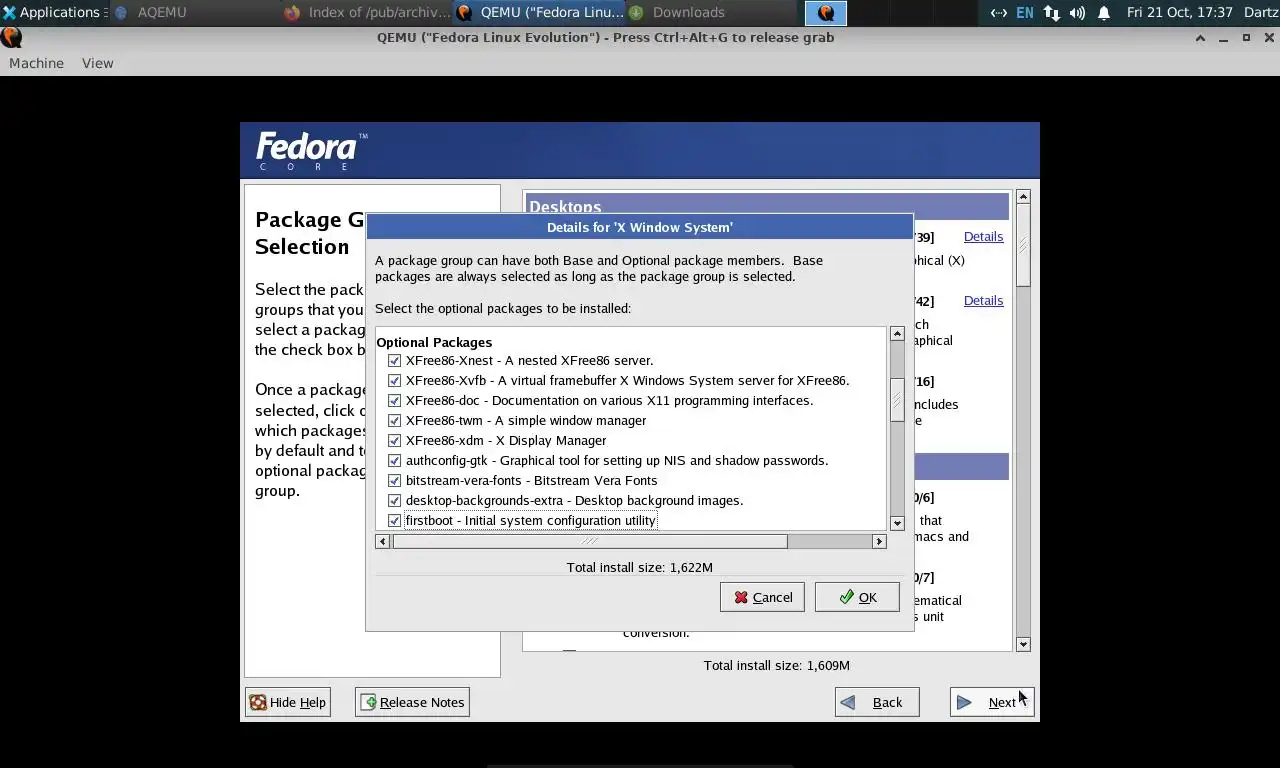Uncheck the XFree86-Xvfb package checkbox
1280x768 pixels.
coord(394,380)
